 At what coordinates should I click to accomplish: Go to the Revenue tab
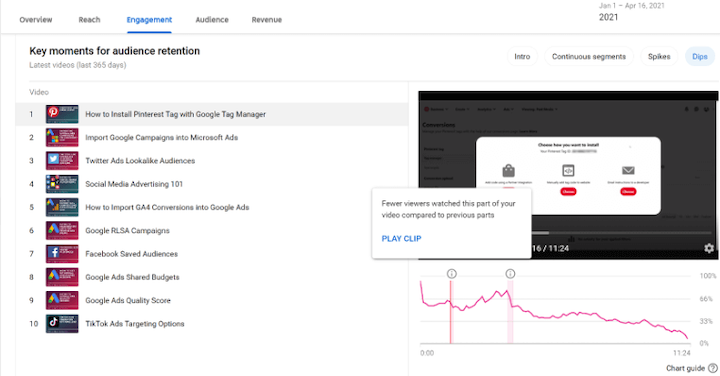pos(267,20)
